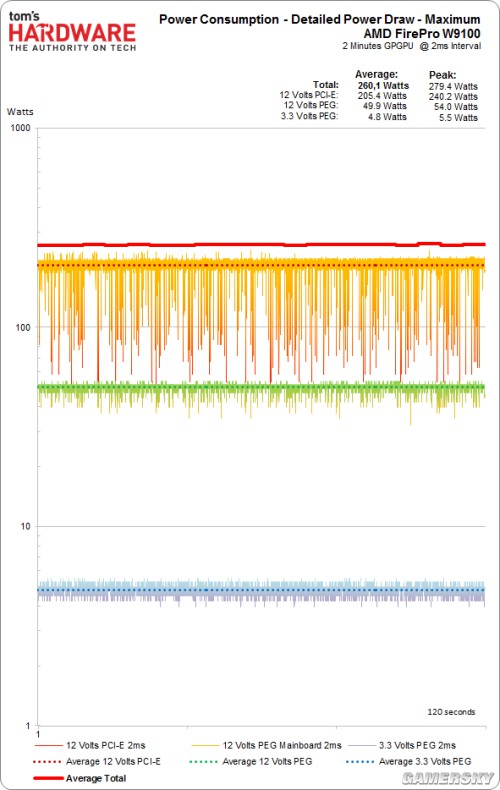Click the 'AMD FirePro W9100' subtitle
Image resolution: width=500 pixels, height=790 pixels.
click(x=422, y=34)
